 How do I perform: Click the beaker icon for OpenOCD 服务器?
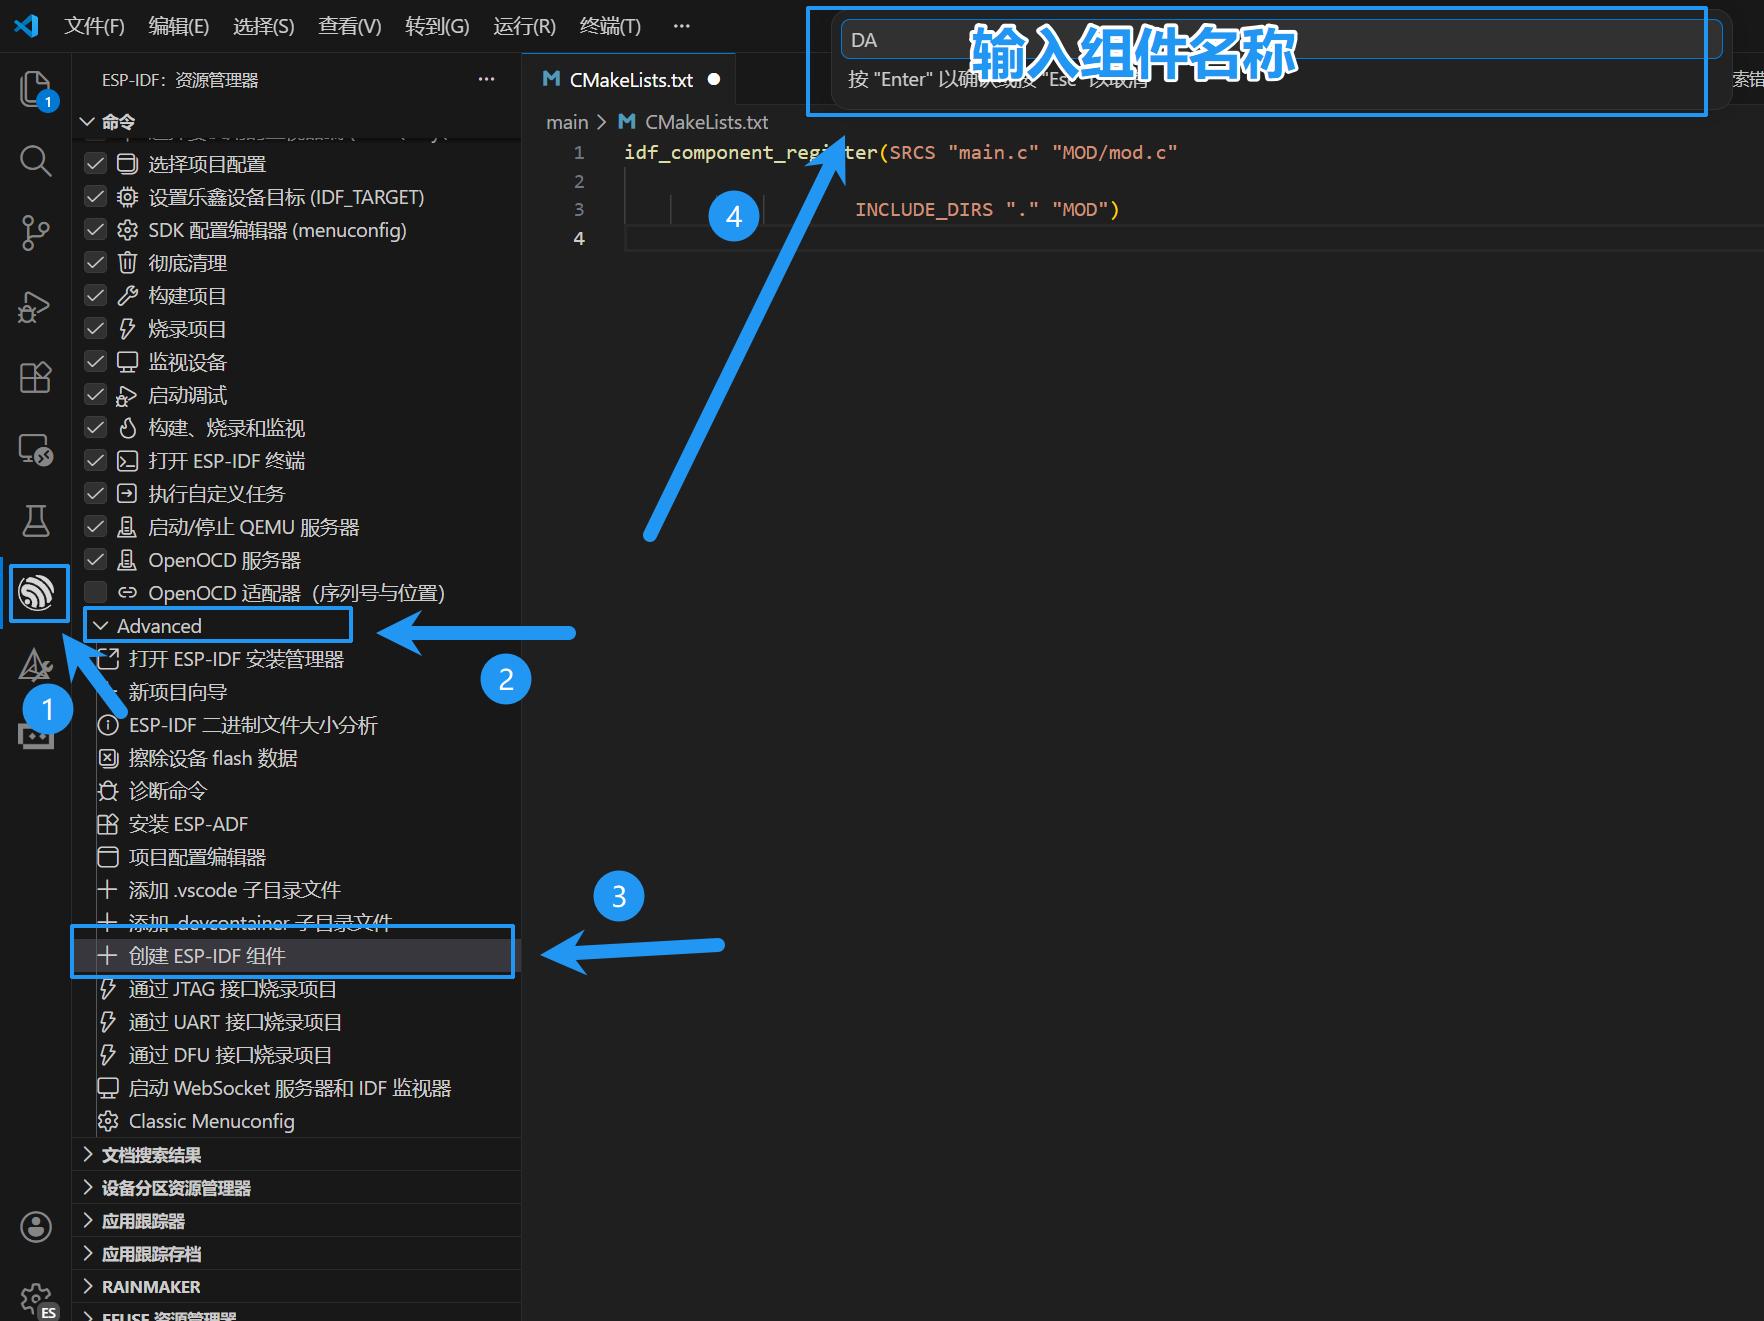[127, 560]
